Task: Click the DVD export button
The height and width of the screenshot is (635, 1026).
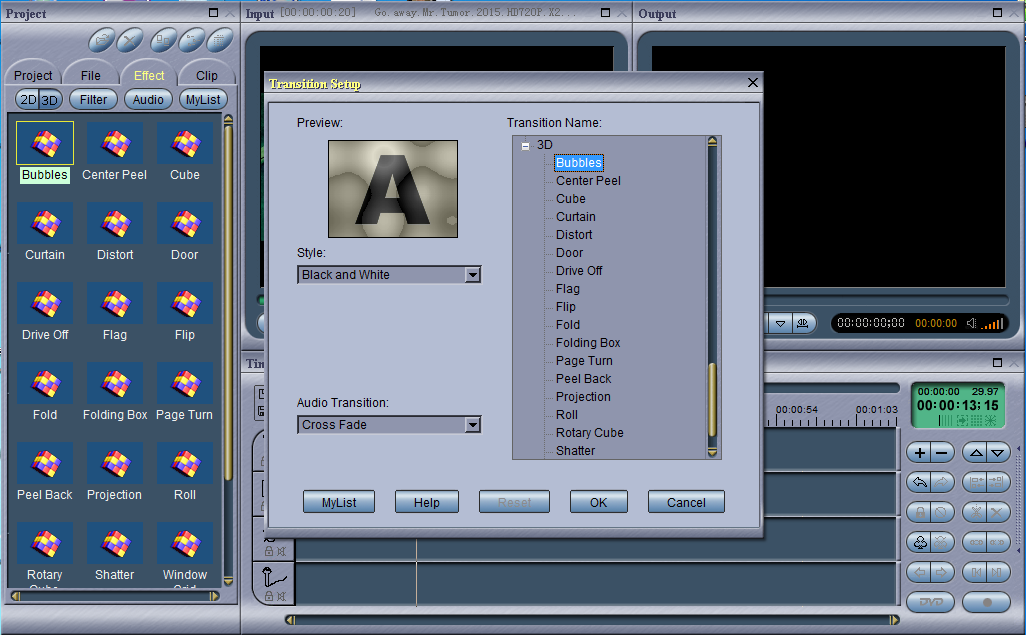Action: pos(930,602)
